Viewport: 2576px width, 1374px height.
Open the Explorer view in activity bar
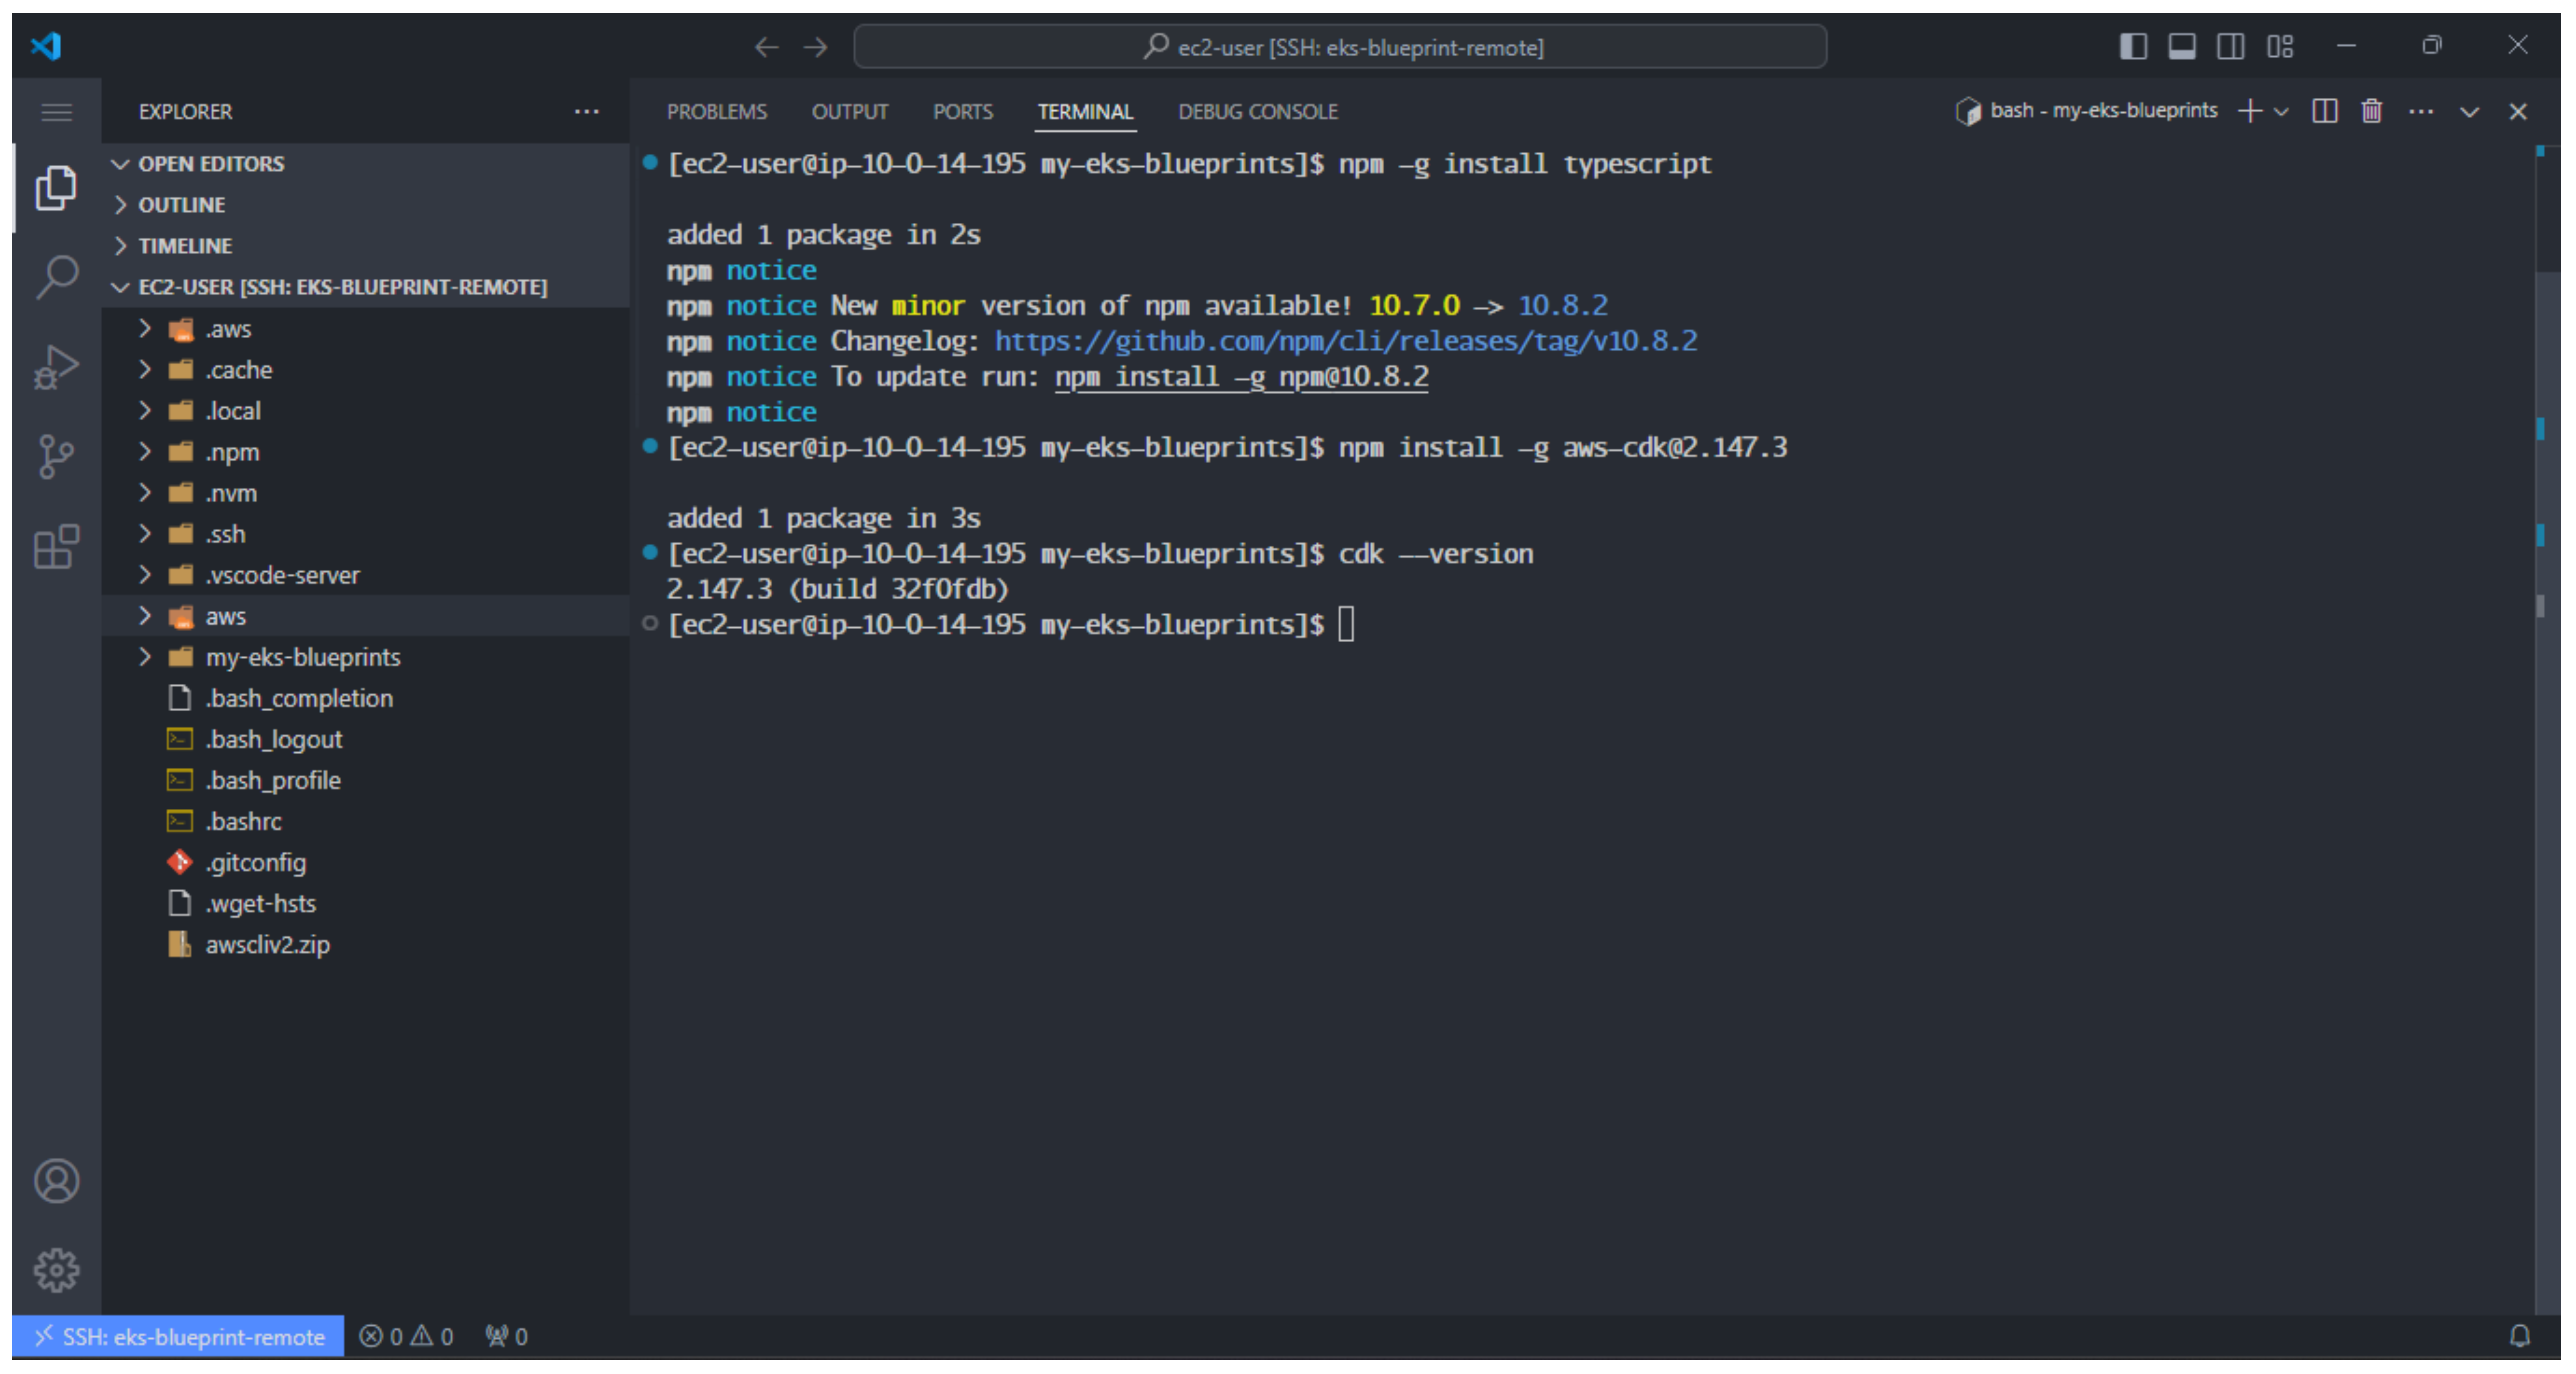56,188
